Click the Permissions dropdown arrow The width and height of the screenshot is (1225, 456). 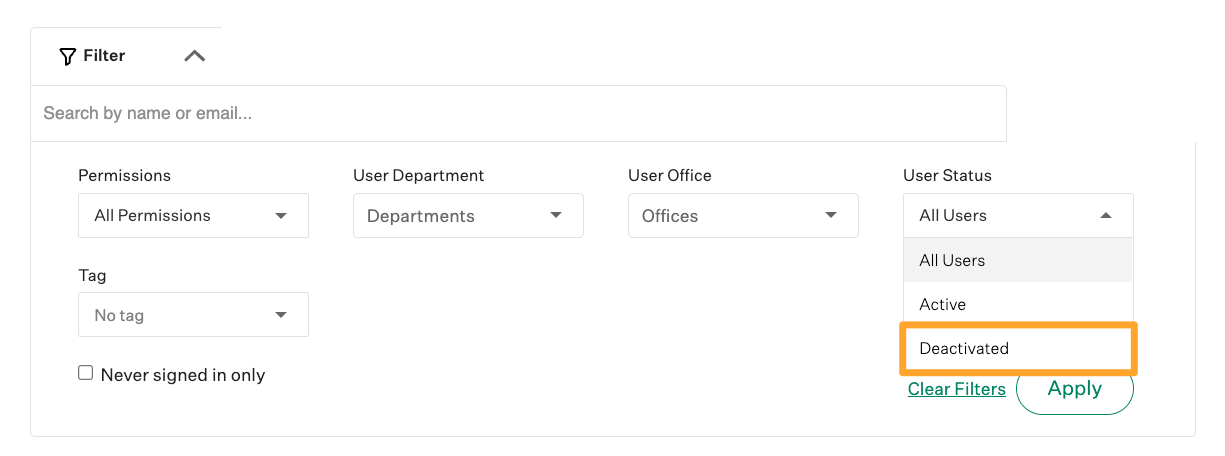click(x=281, y=215)
